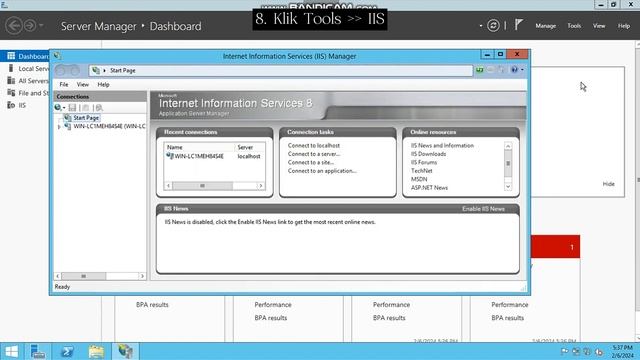Open the Manage menu in Server Manager

(x=545, y=26)
